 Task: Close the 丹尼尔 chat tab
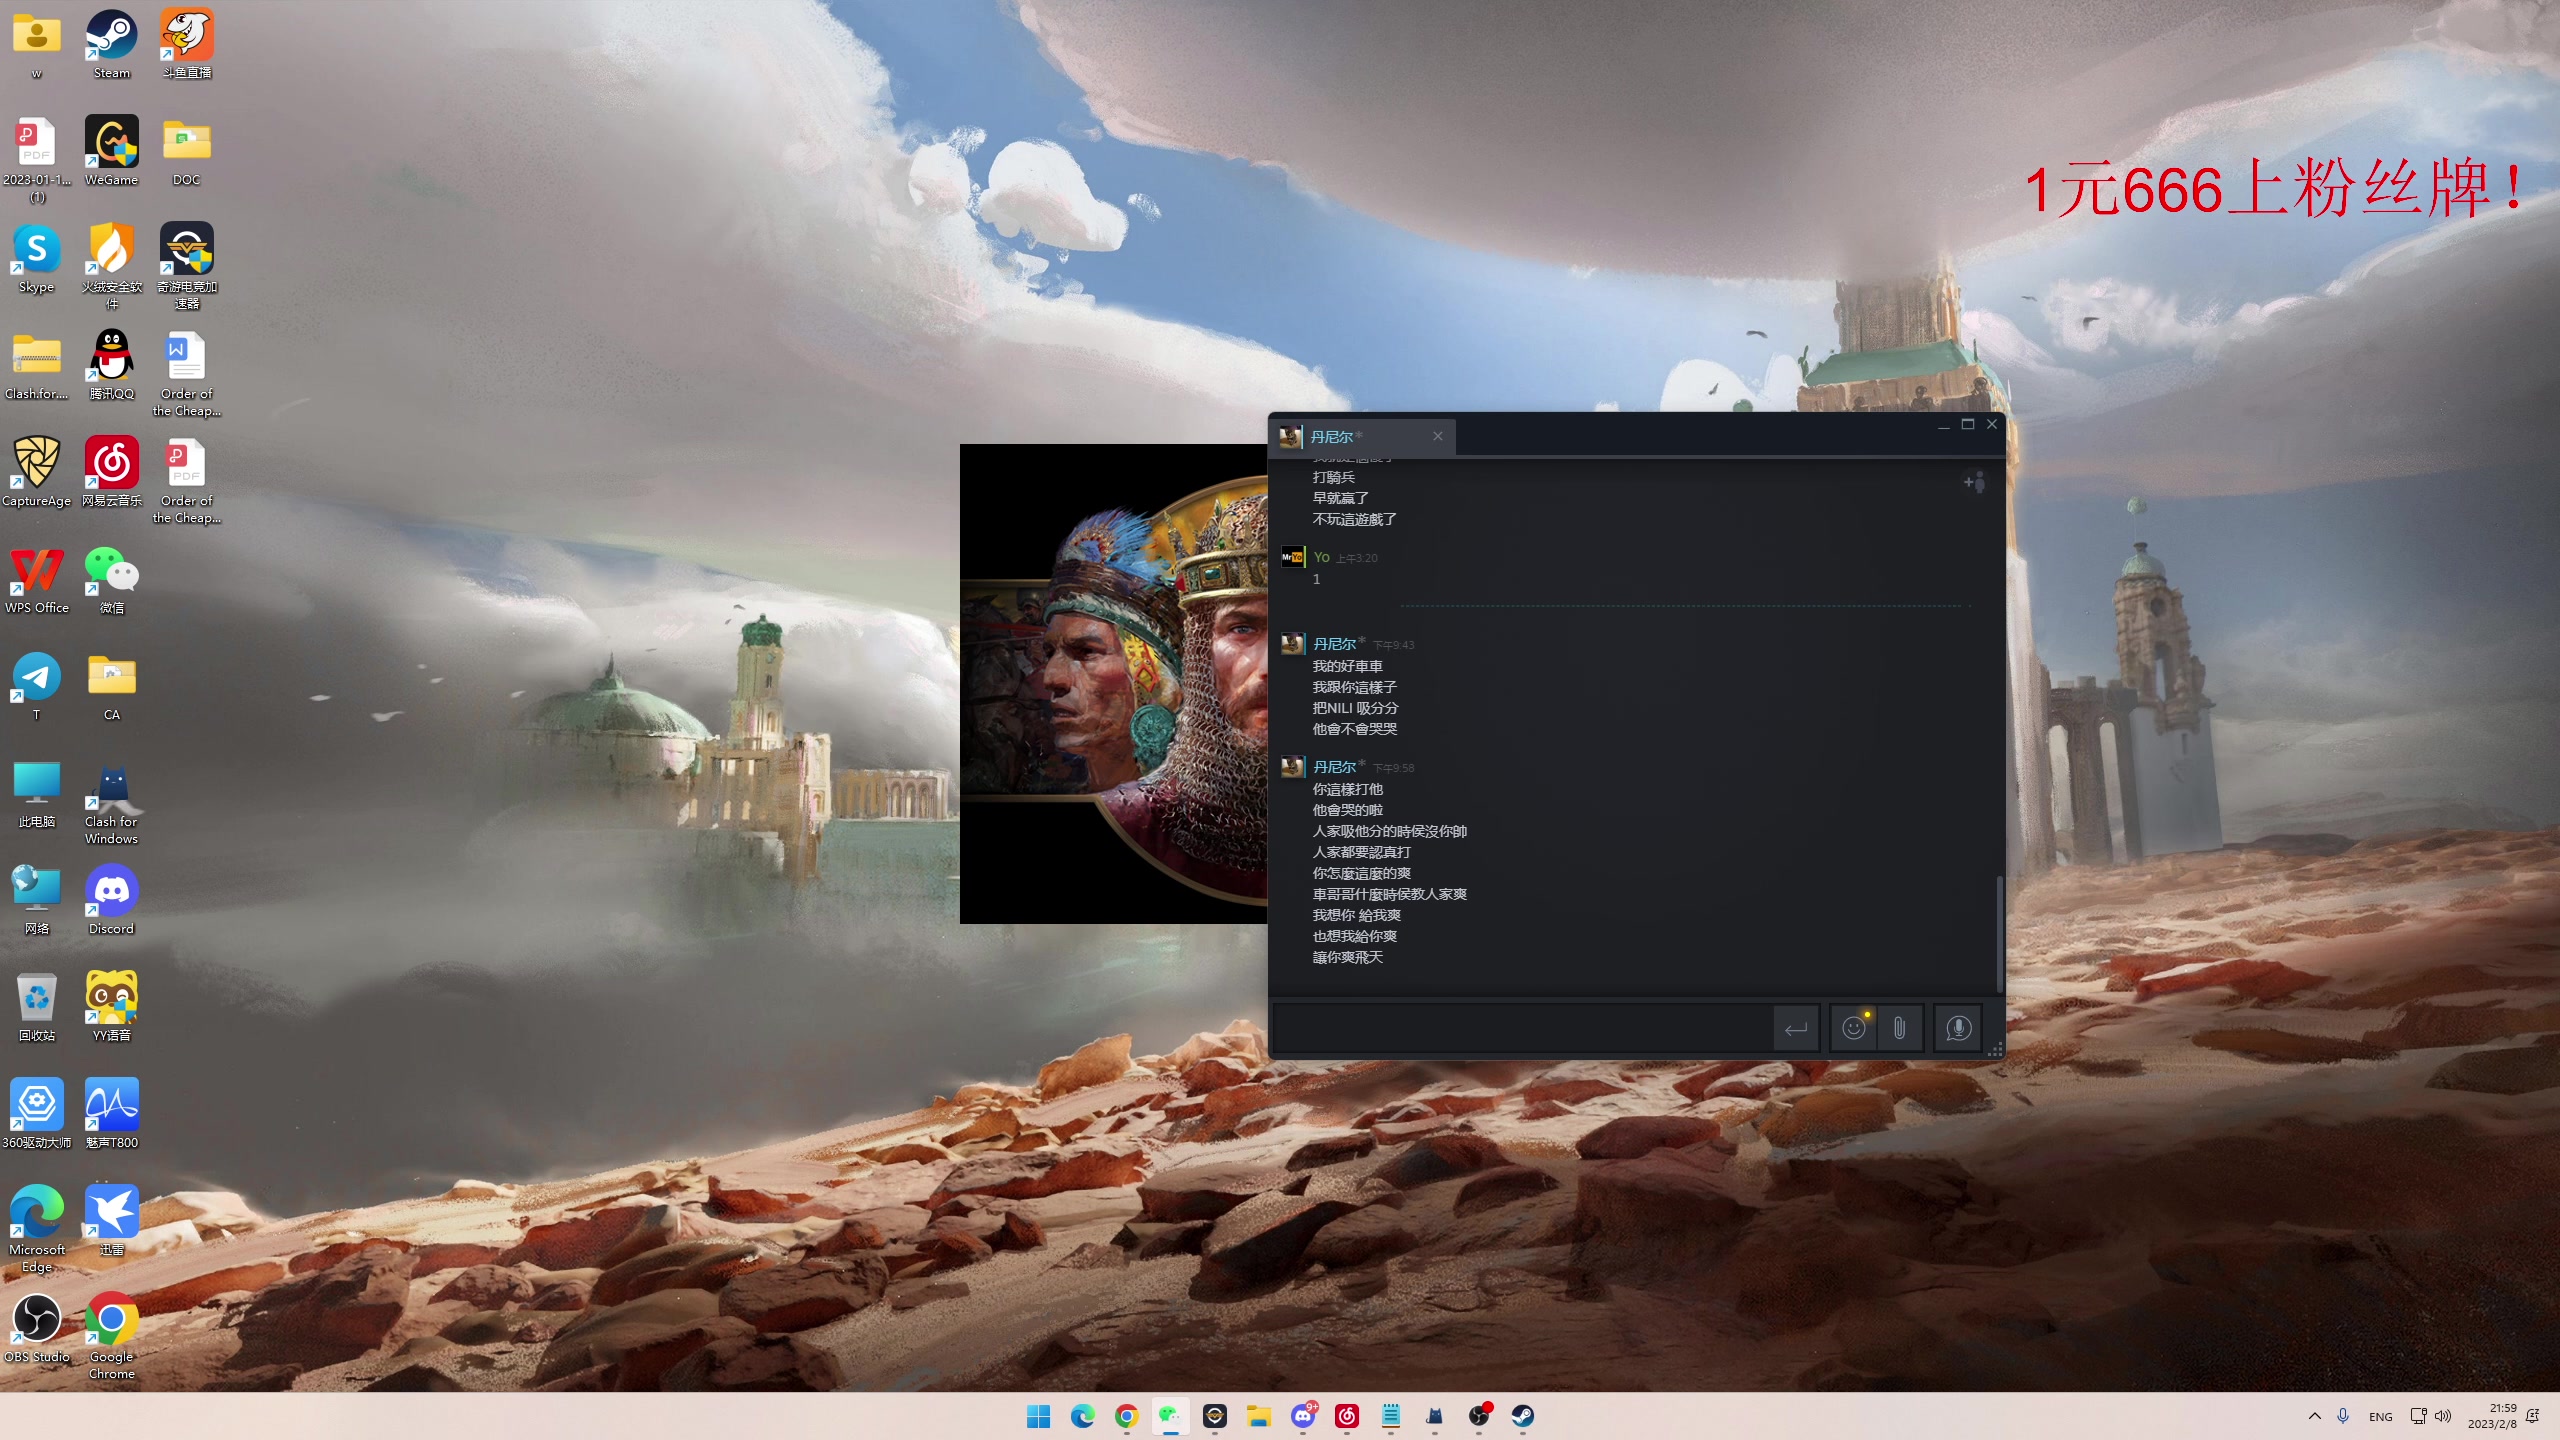(x=1438, y=436)
